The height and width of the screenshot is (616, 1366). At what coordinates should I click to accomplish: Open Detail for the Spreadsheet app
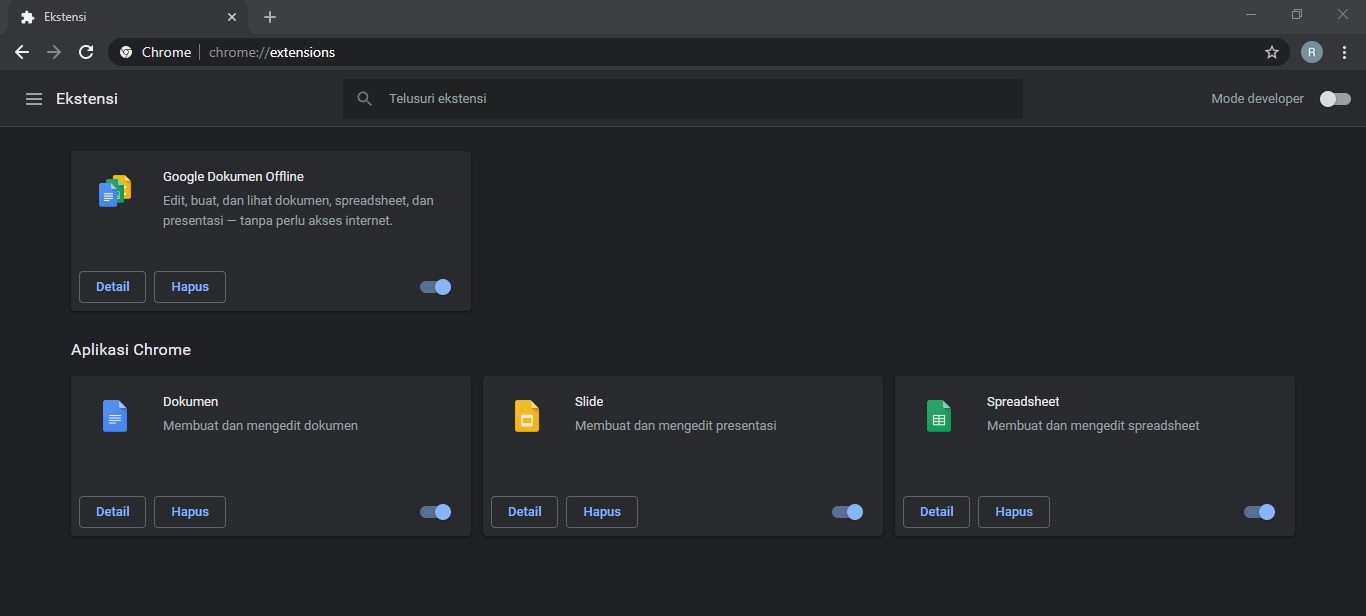936,512
